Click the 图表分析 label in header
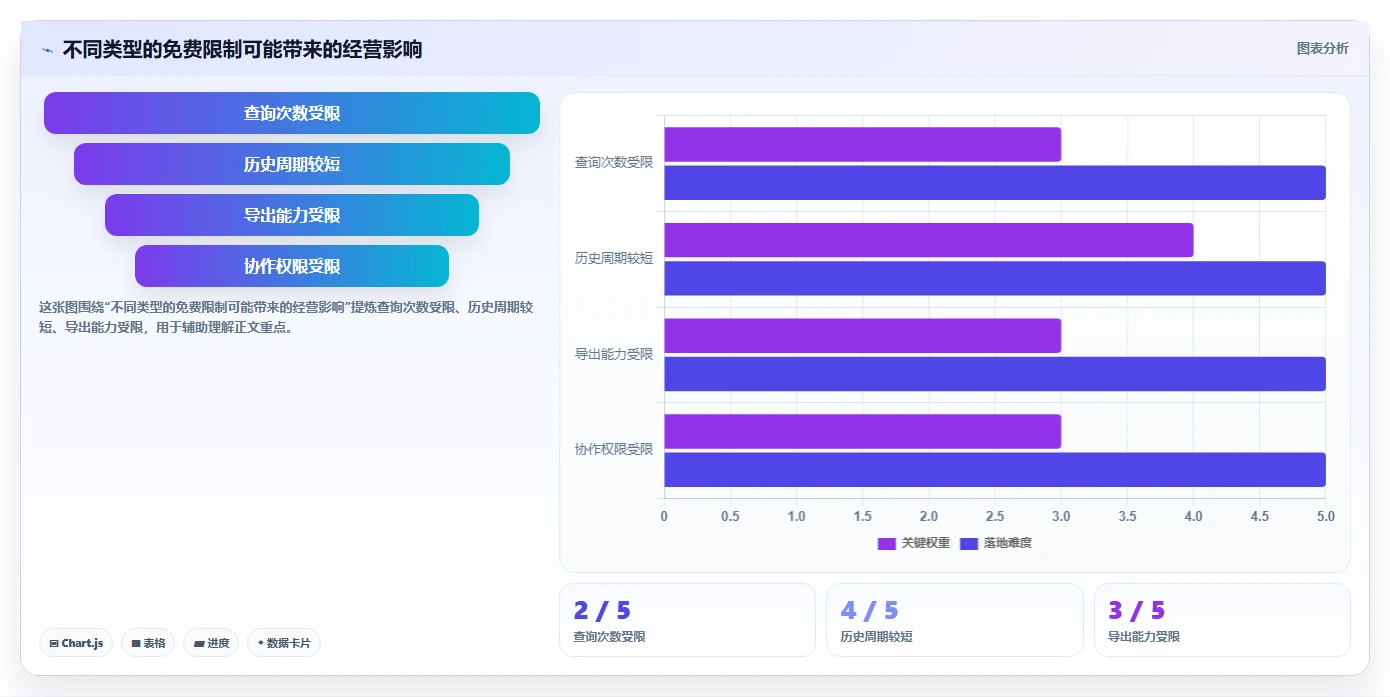Viewport: 1390px width, 697px height. tap(1322, 48)
